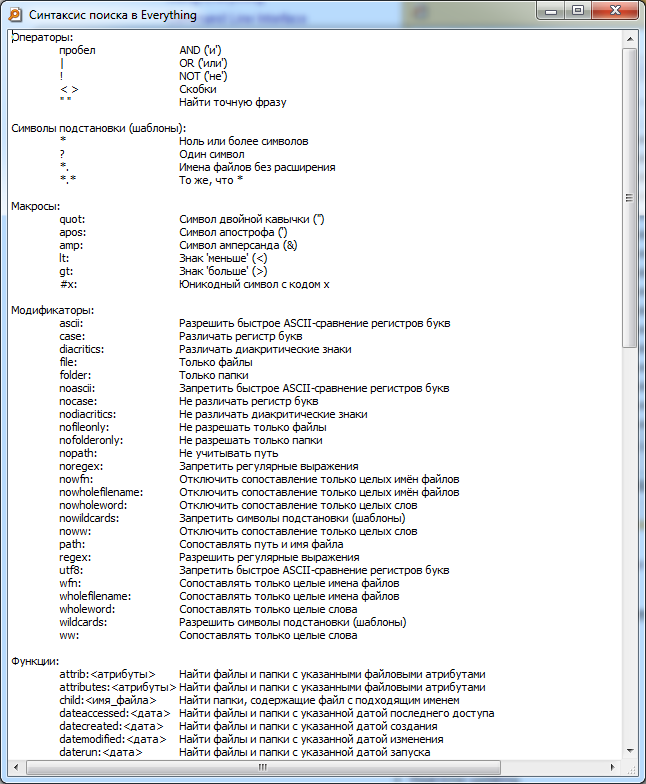Click the 'file:' modifier entry
646x784 pixels.
click(68, 362)
